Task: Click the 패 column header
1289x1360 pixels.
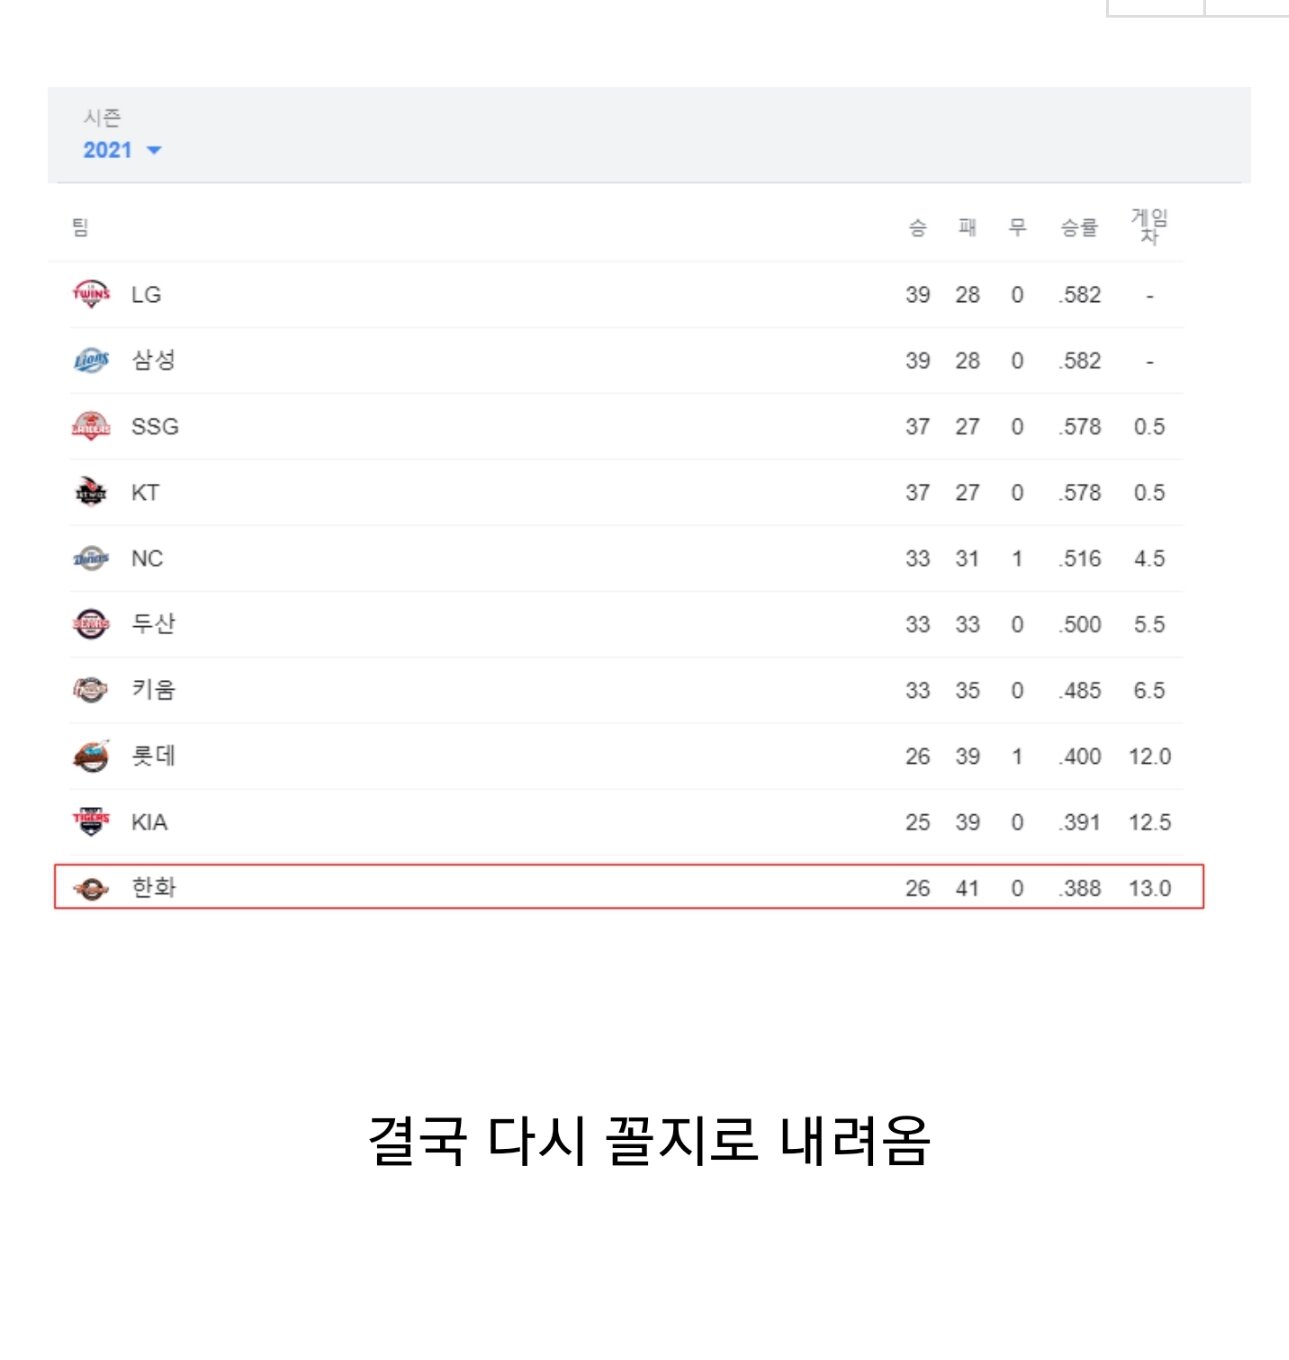Action: tap(967, 228)
